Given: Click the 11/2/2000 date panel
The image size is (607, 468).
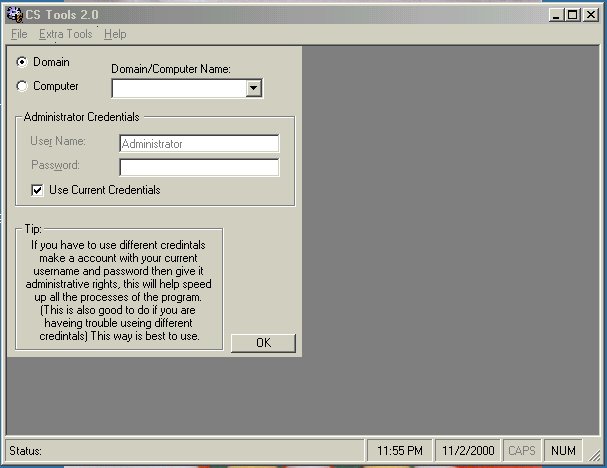Looking at the screenshot, I should 467,451.
